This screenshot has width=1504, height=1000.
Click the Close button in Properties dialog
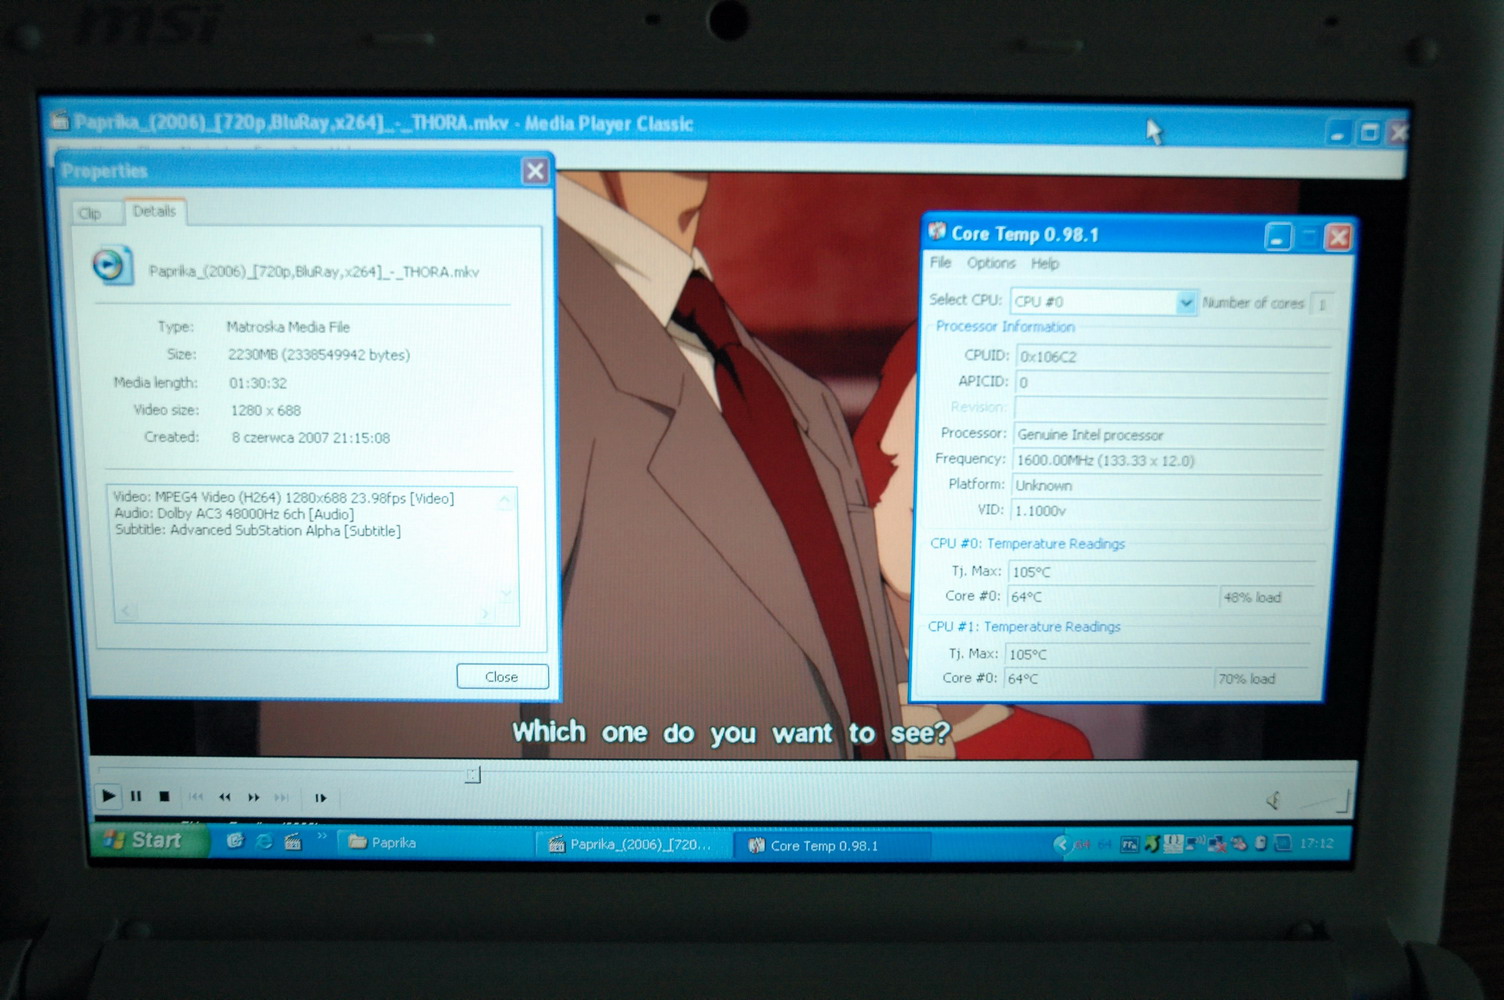pyautogui.click(x=502, y=676)
